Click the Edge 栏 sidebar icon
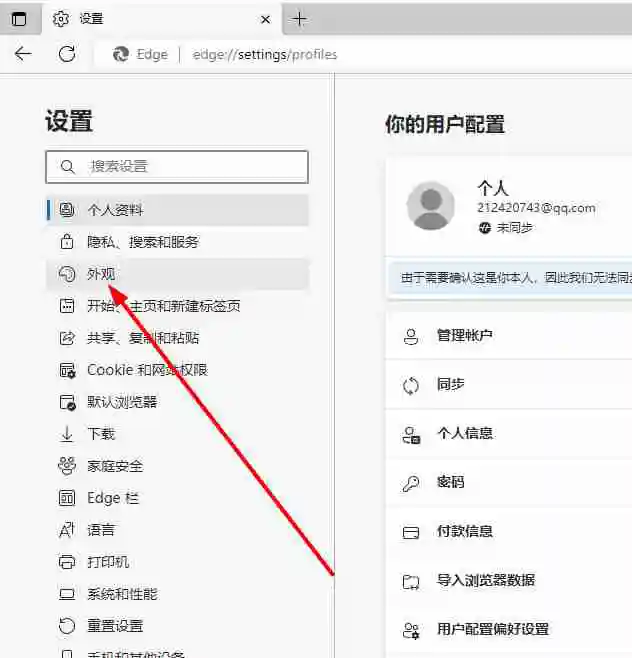This screenshot has width=632, height=658. tap(67, 498)
